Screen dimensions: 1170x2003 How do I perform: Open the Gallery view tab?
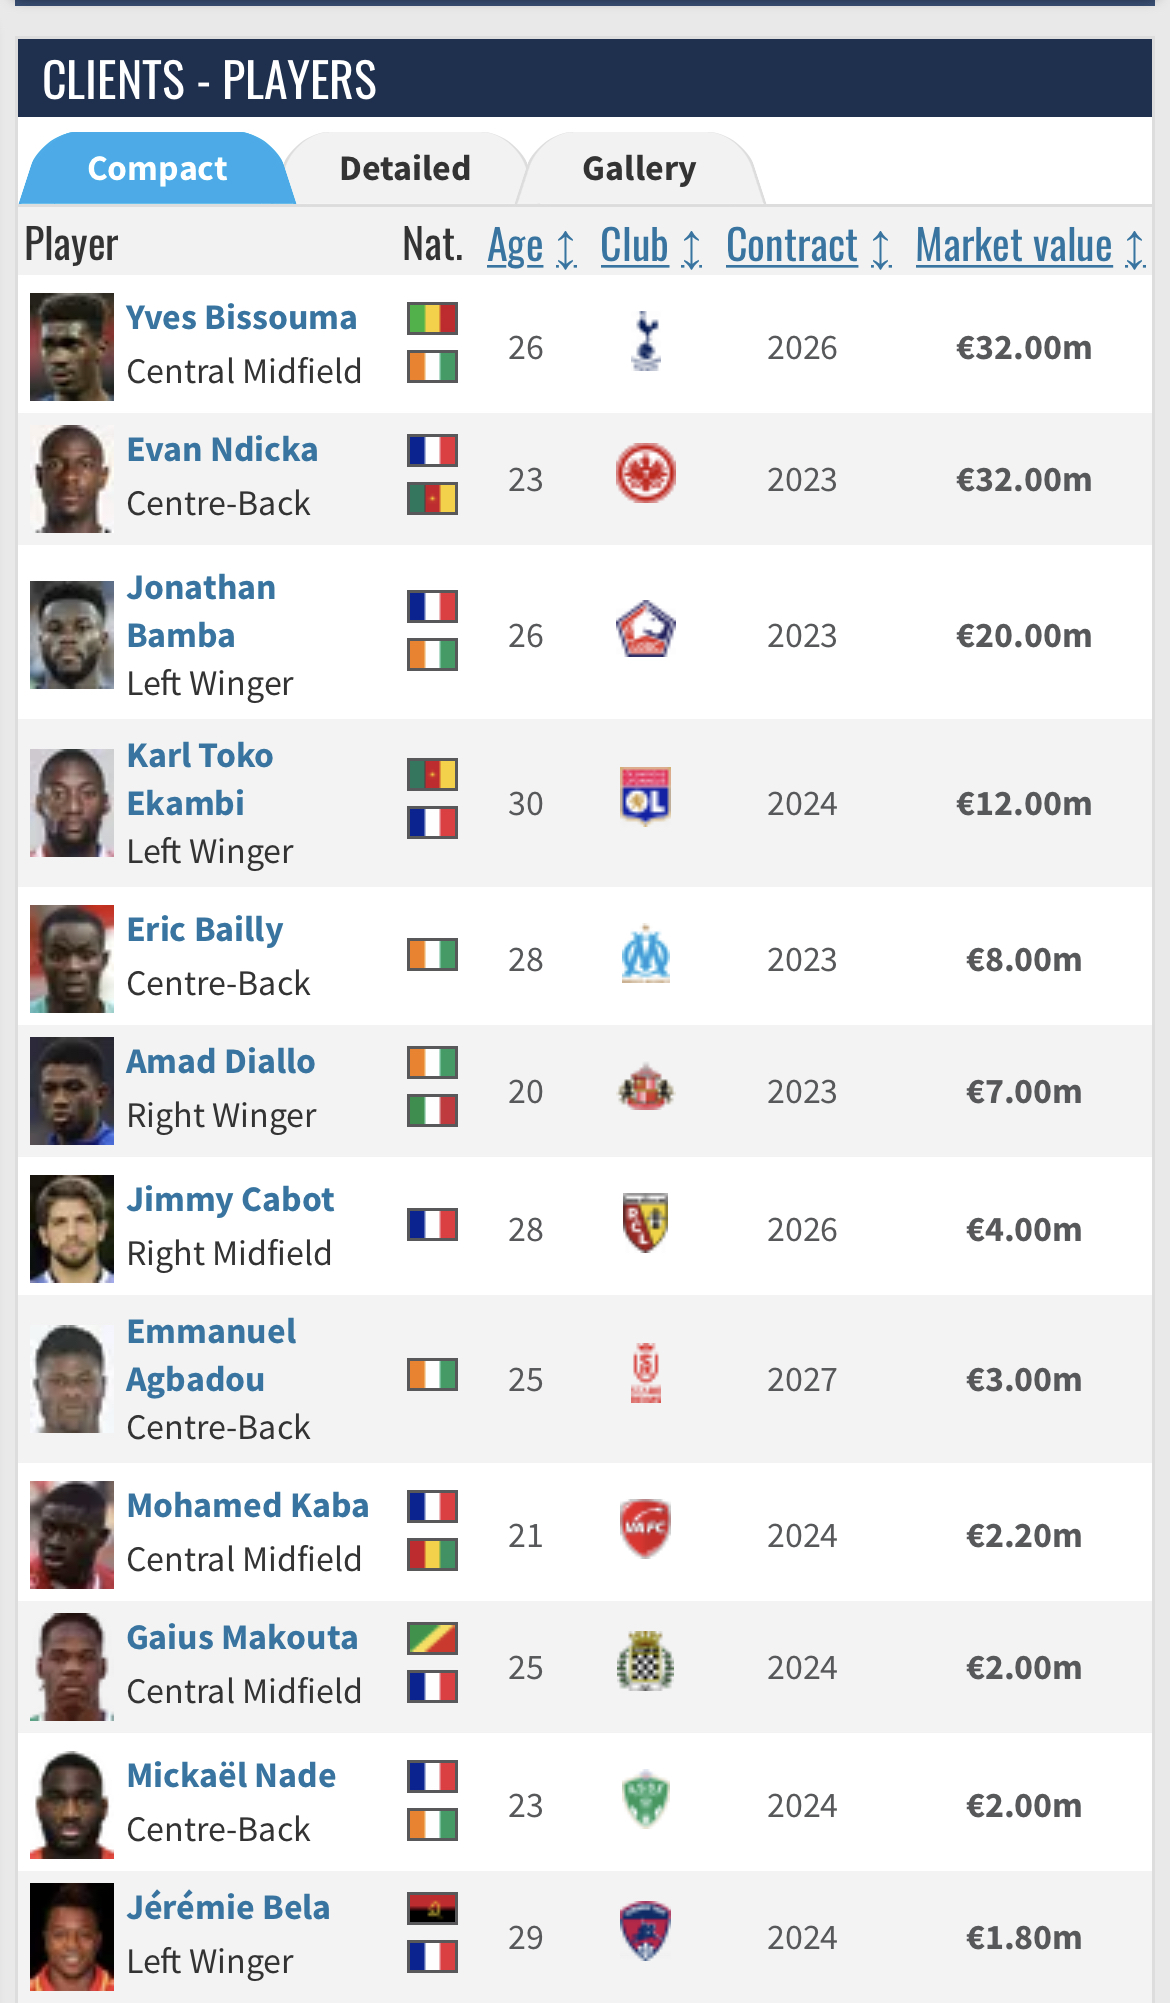pyautogui.click(x=639, y=169)
